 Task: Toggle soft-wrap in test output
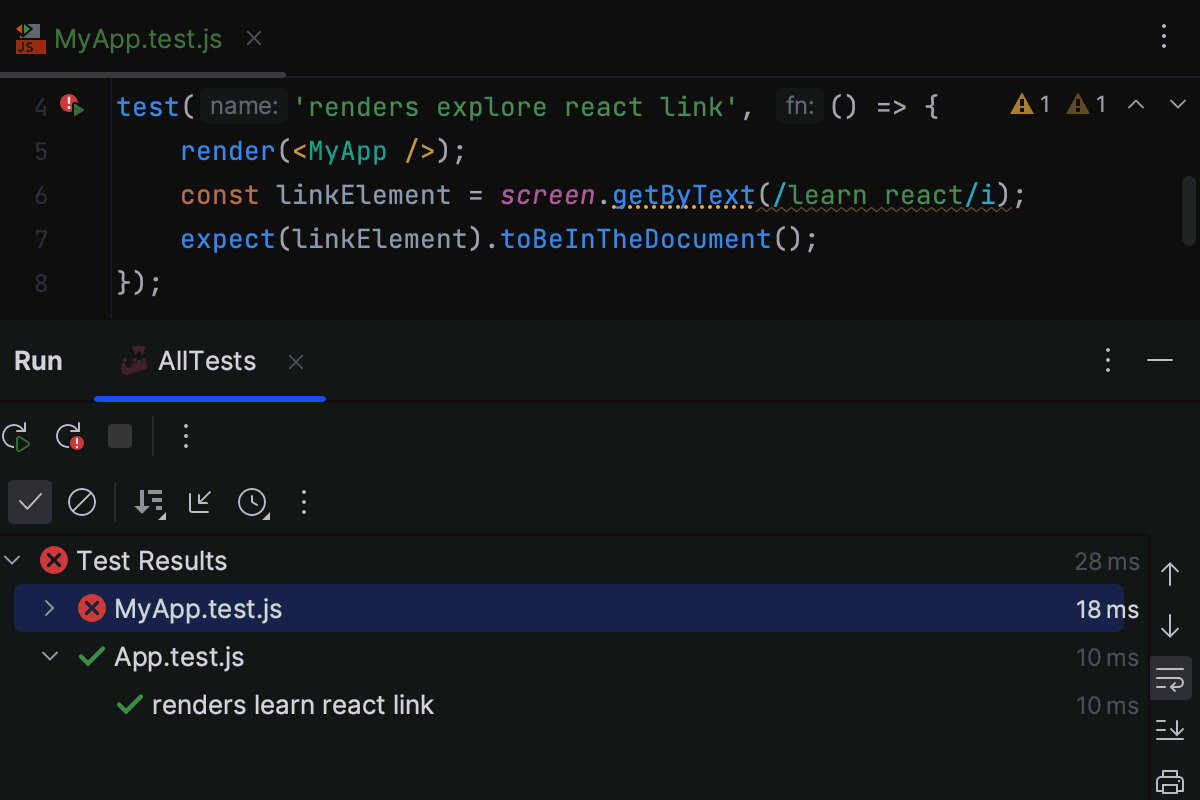pyautogui.click(x=1169, y=681)
